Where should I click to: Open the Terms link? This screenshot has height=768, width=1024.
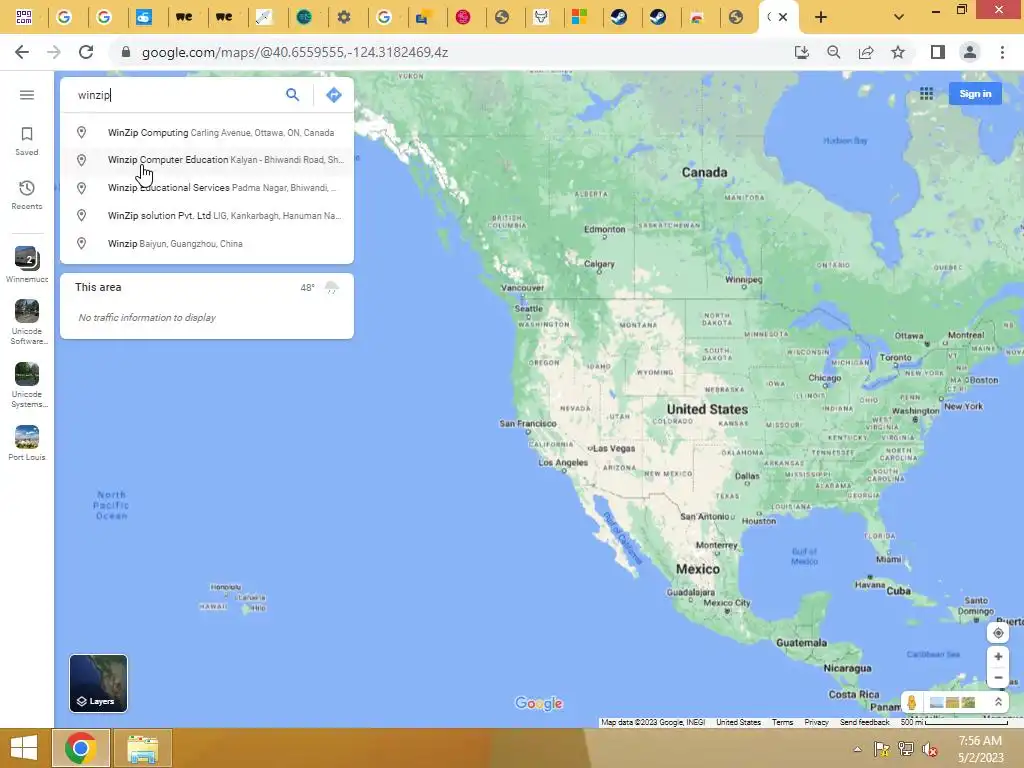[782, 722]
